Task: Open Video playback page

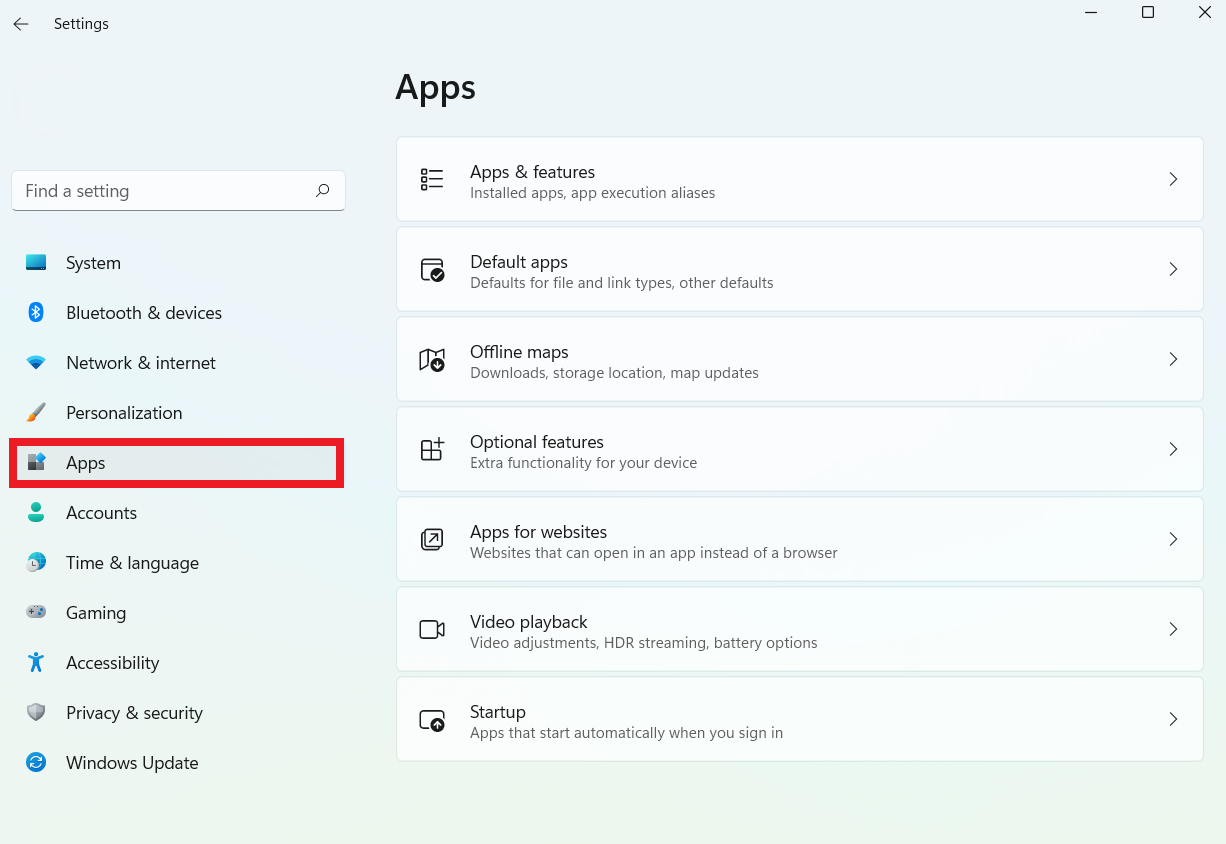Action: tap(800, 629)
